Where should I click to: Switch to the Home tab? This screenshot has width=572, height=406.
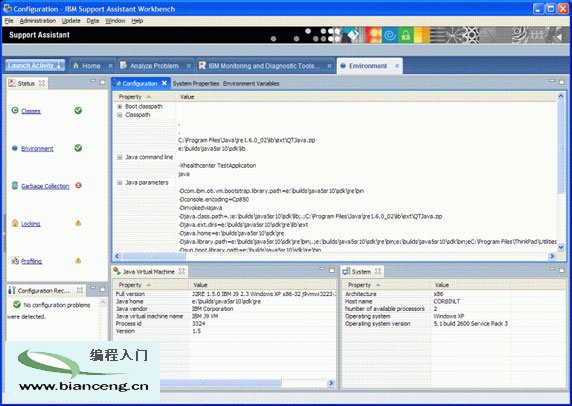tap(91, 66)
